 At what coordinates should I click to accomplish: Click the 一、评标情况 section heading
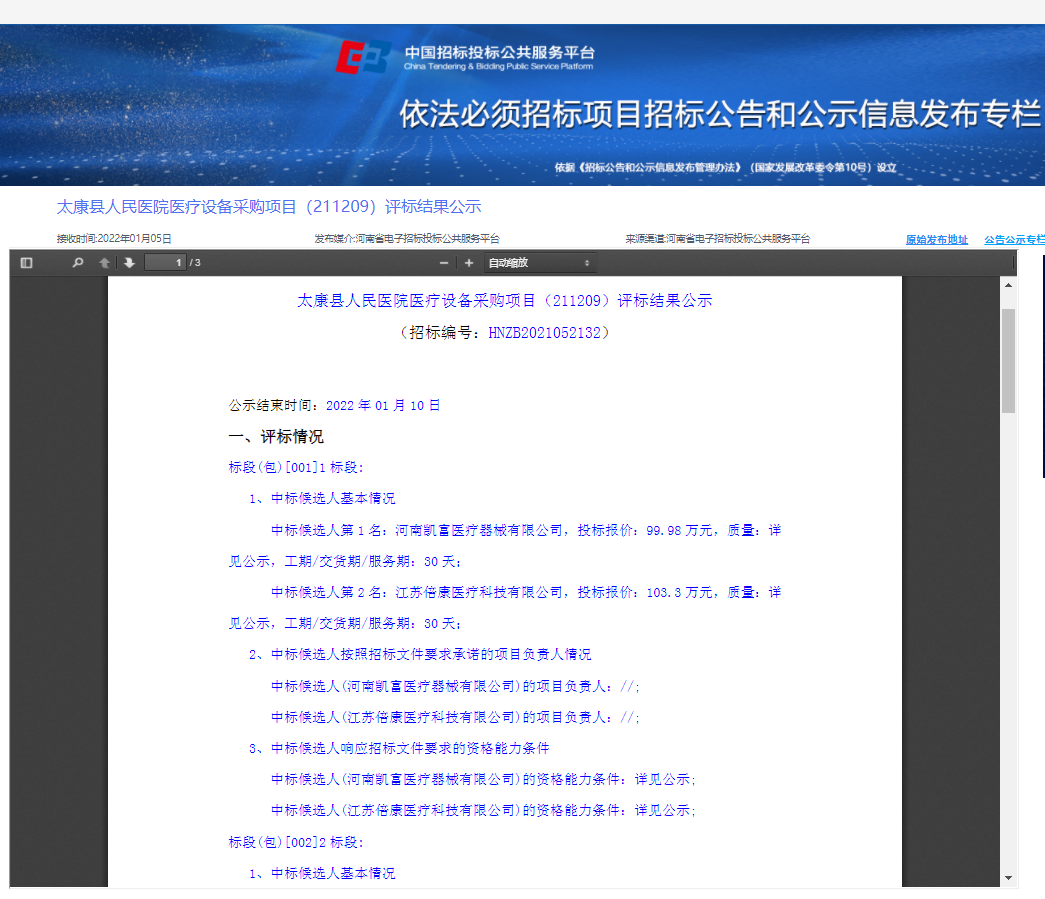276,437
